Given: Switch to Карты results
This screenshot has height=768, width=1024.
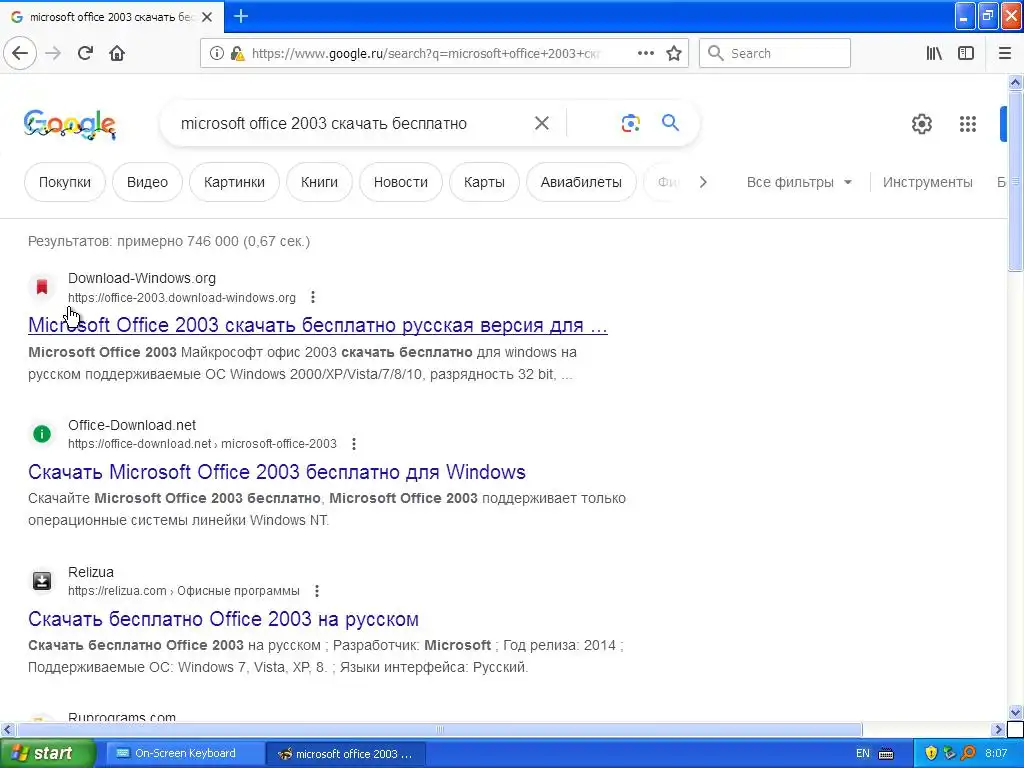Looking at the screenshot, I should (x=484, y=182).
